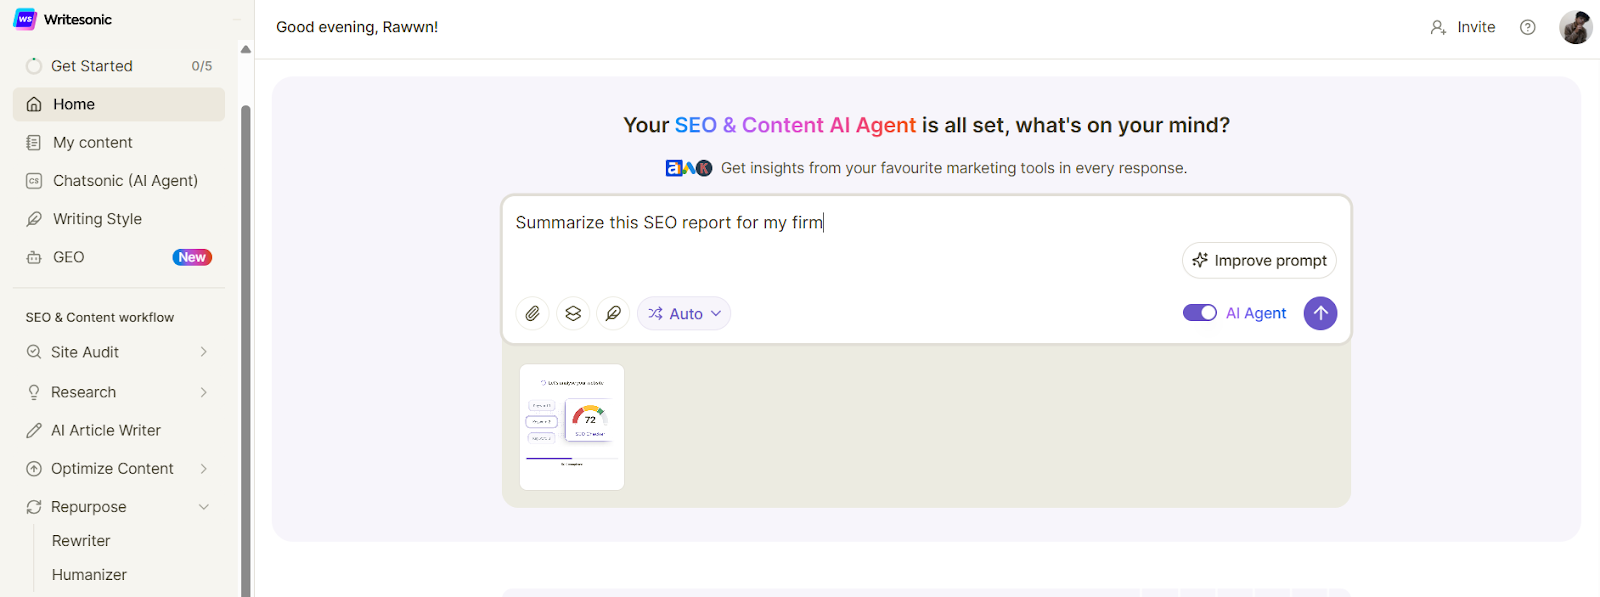The image size is (1600, 597).
Task: Open the user profile avatar
Action: (x=1576, y=27)
